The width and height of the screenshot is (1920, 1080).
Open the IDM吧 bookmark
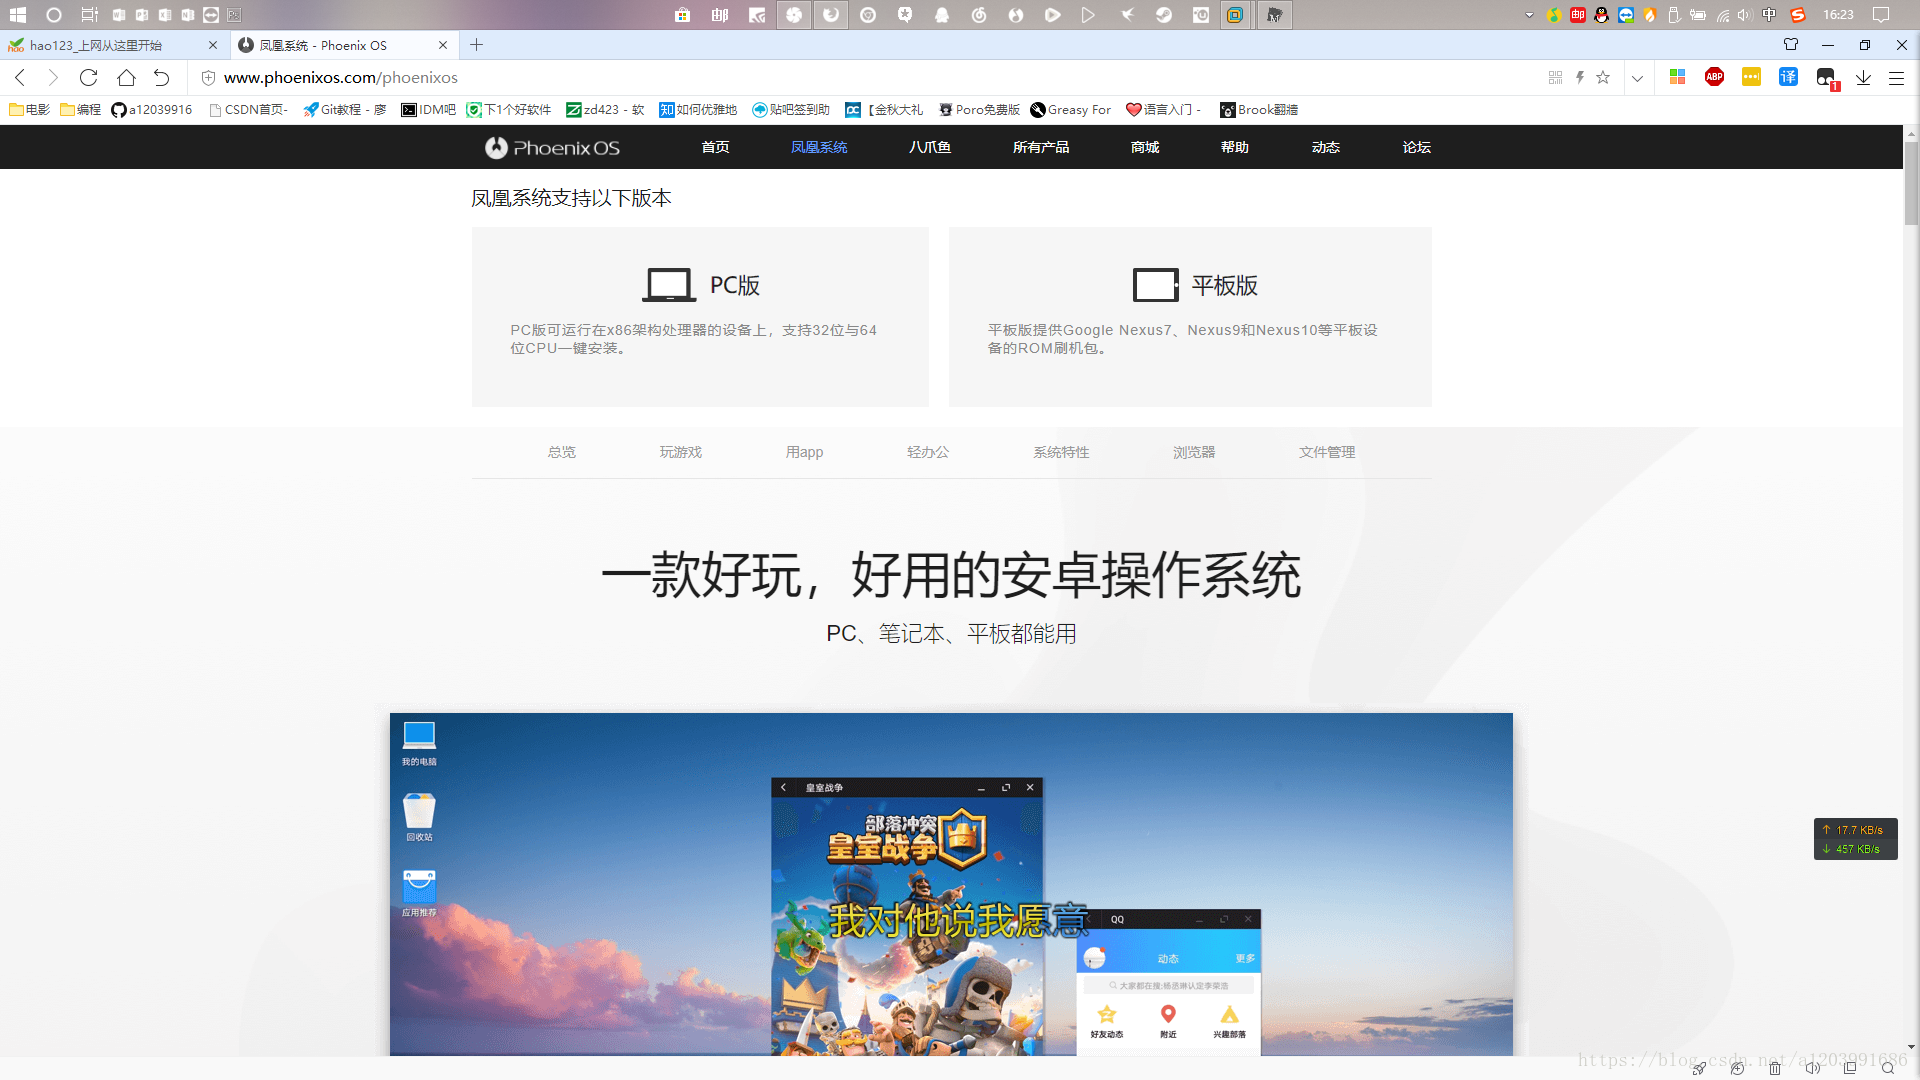point(428,110)
